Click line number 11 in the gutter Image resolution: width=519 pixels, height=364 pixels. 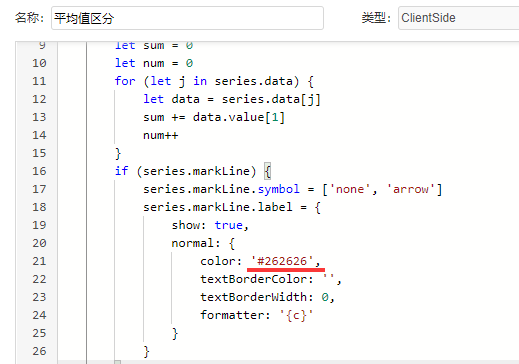tap(39, 81)
